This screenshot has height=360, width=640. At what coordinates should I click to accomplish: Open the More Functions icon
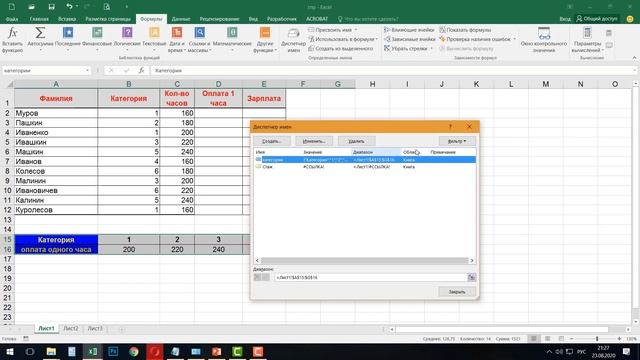[265, 33]
